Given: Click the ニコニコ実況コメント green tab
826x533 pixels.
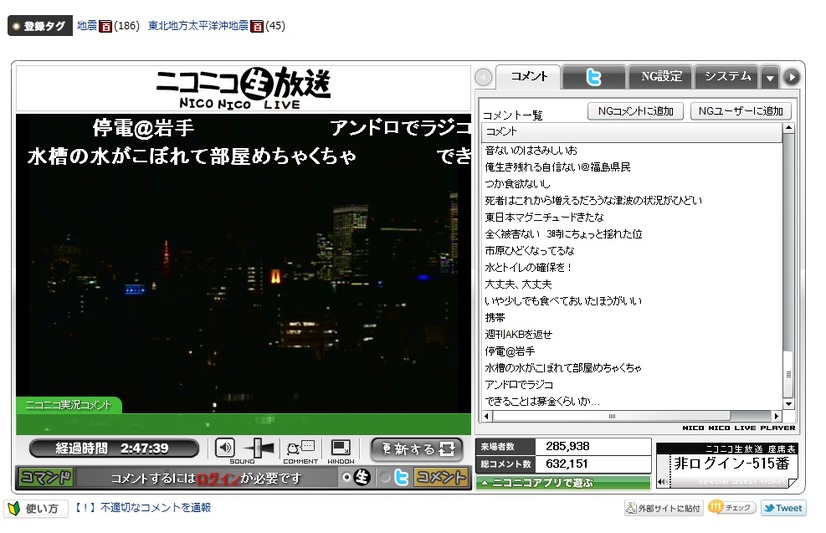Looking at the screenshot, I should click(68, 405).
